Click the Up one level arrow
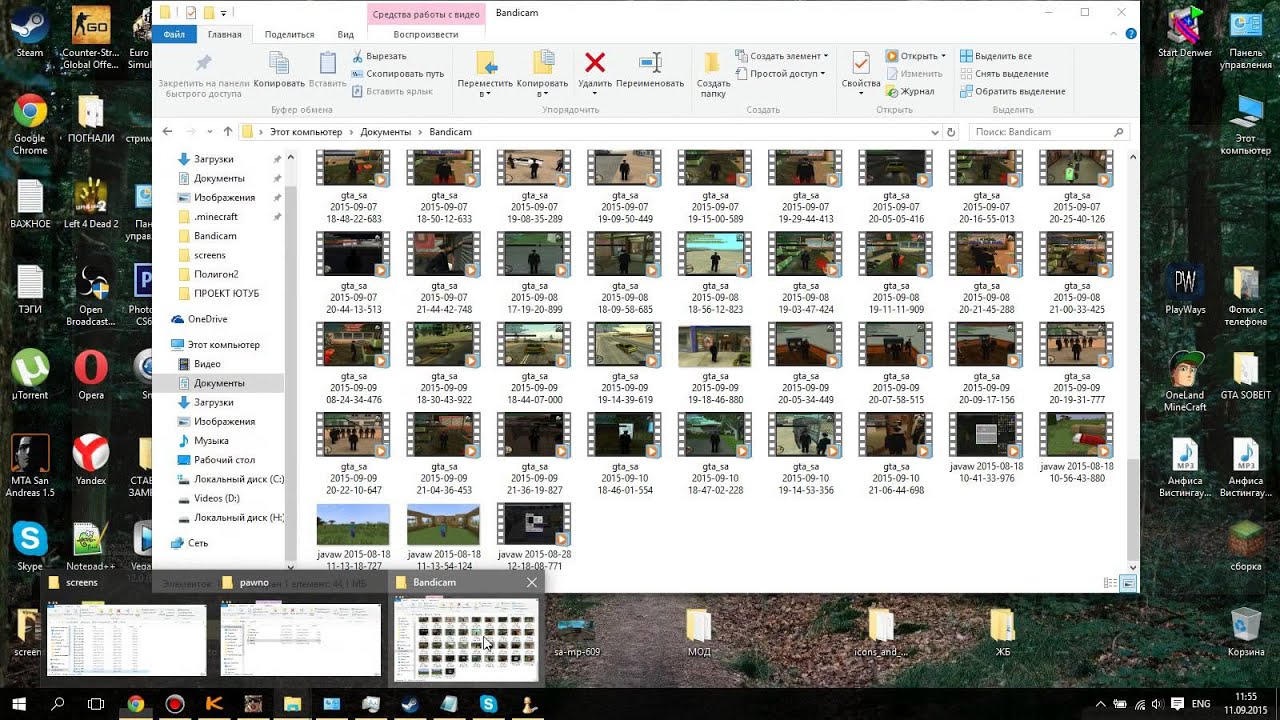 [228, 132]
